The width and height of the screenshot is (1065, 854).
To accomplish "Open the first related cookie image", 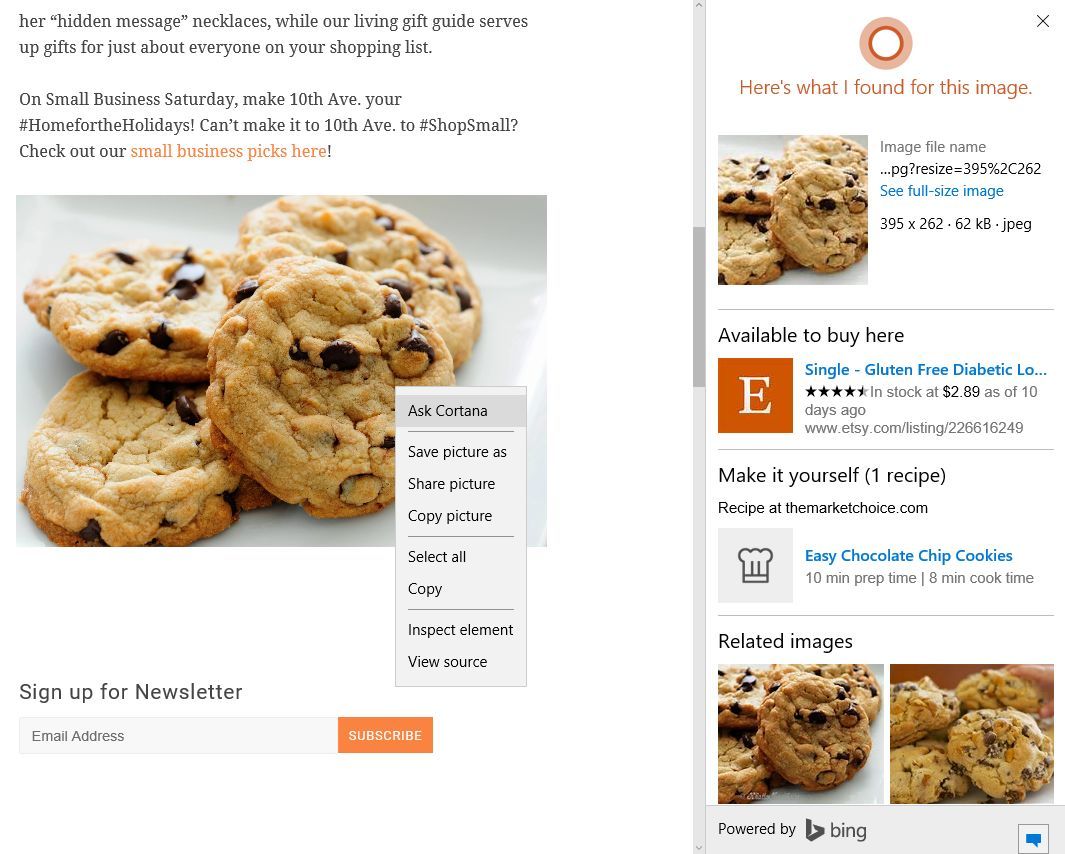I will 800,733.
